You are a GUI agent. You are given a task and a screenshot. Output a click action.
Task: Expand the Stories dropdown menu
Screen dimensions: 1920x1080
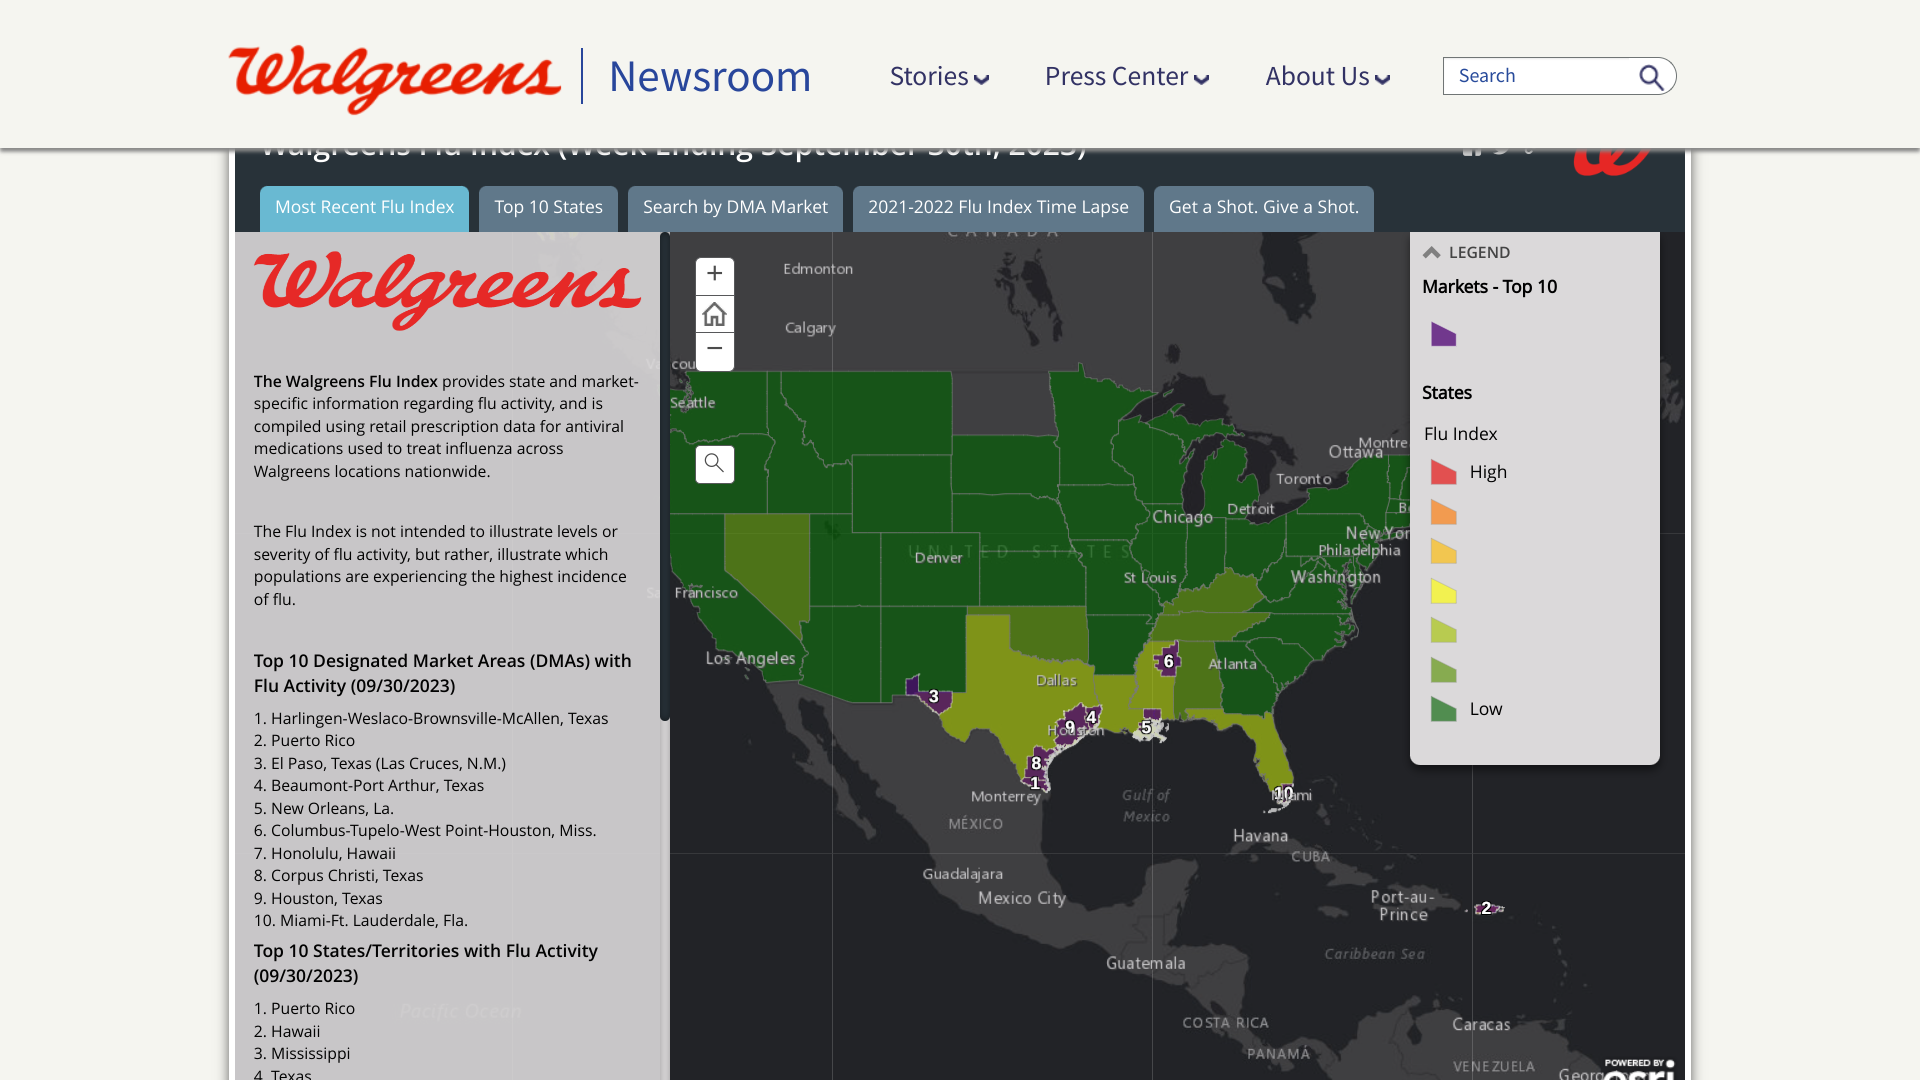939,77
